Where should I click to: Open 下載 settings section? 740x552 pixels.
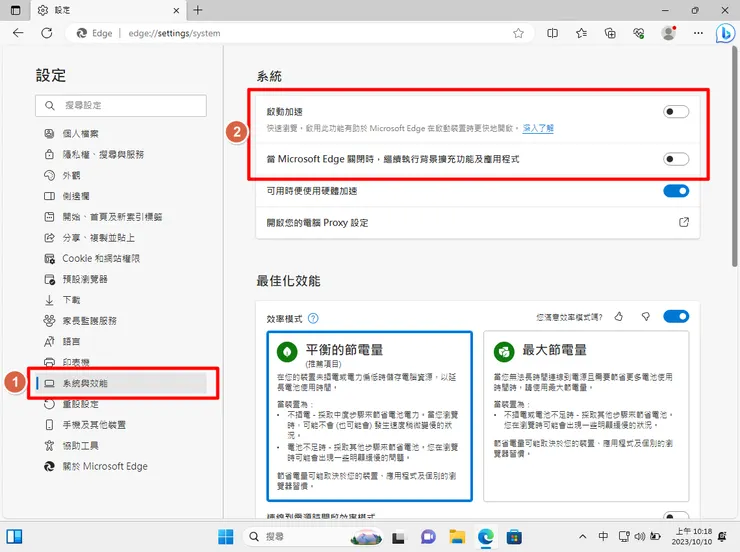point(71,300)
